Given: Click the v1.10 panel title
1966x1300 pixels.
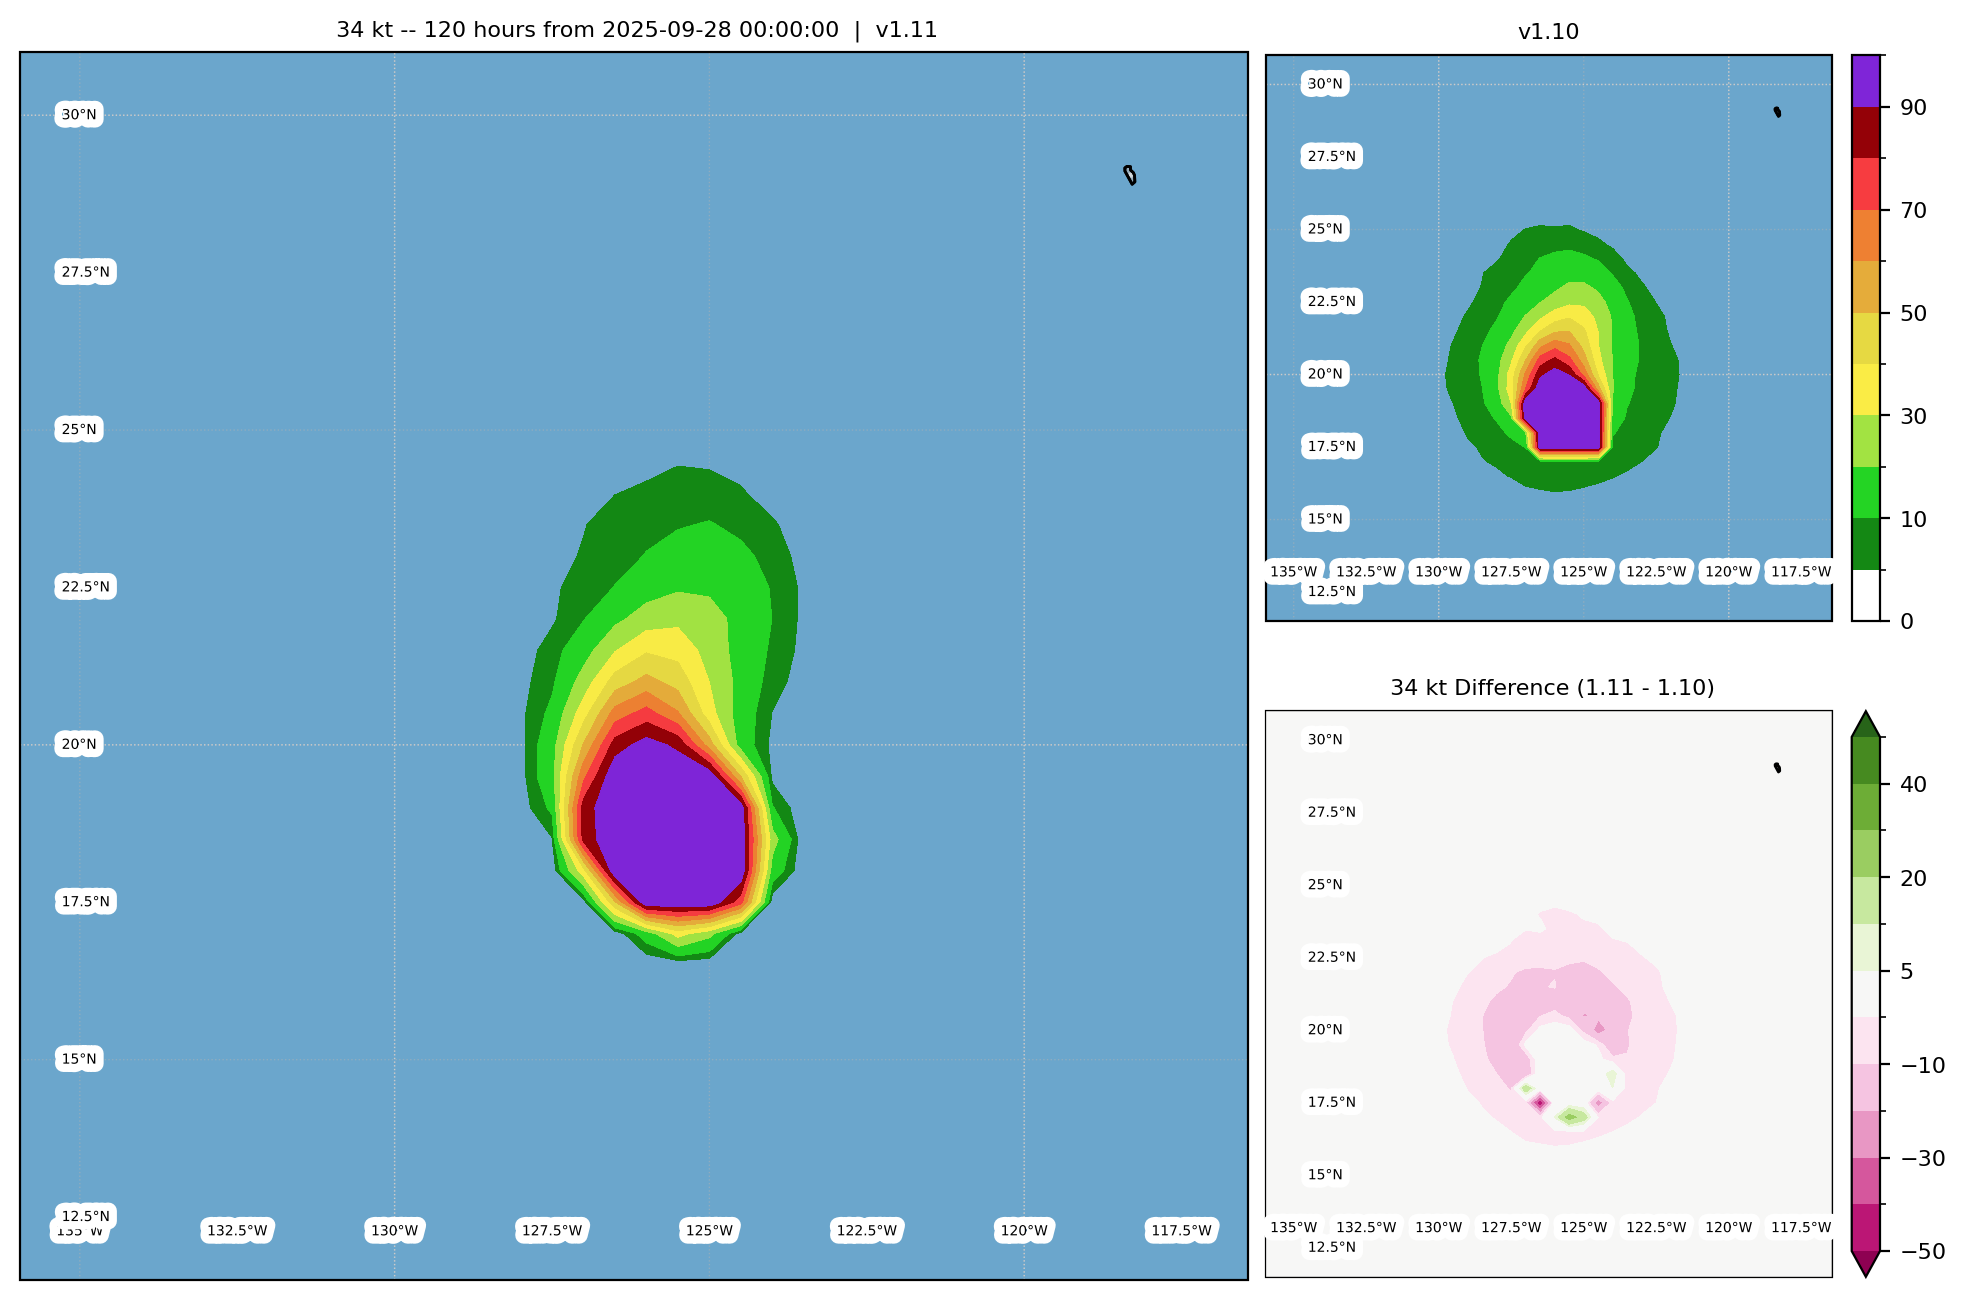Looking at the screenshot, I should point(1548,32).
